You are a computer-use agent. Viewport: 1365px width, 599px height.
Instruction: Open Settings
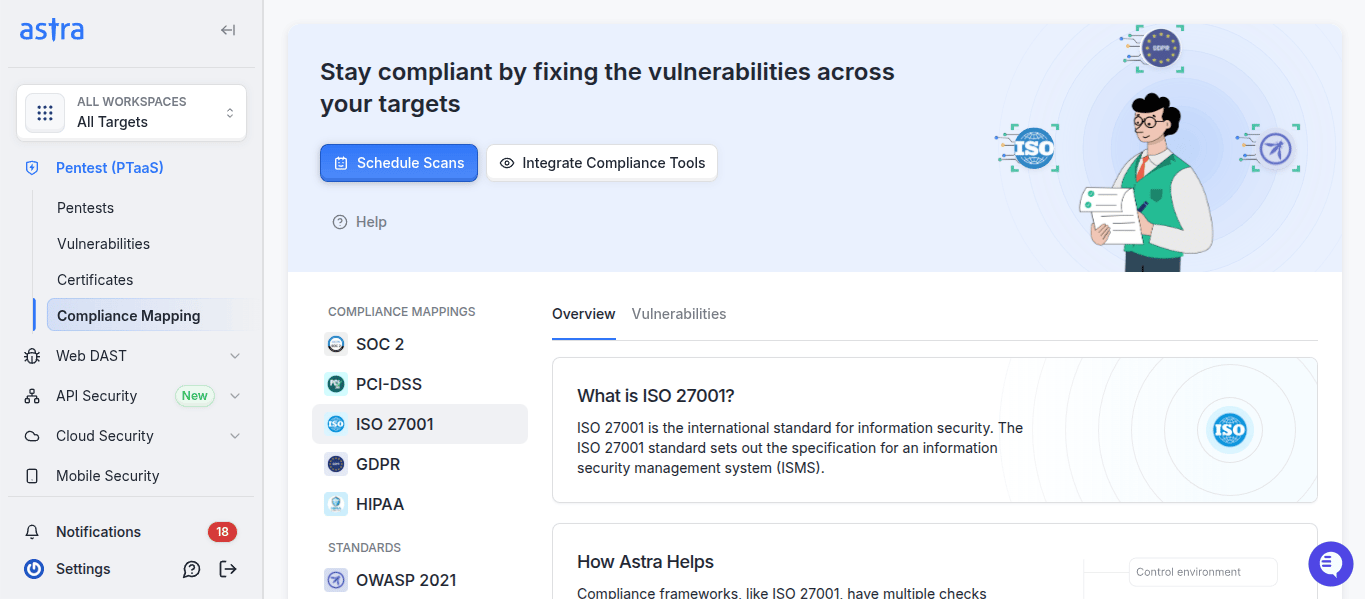[83, 569]
